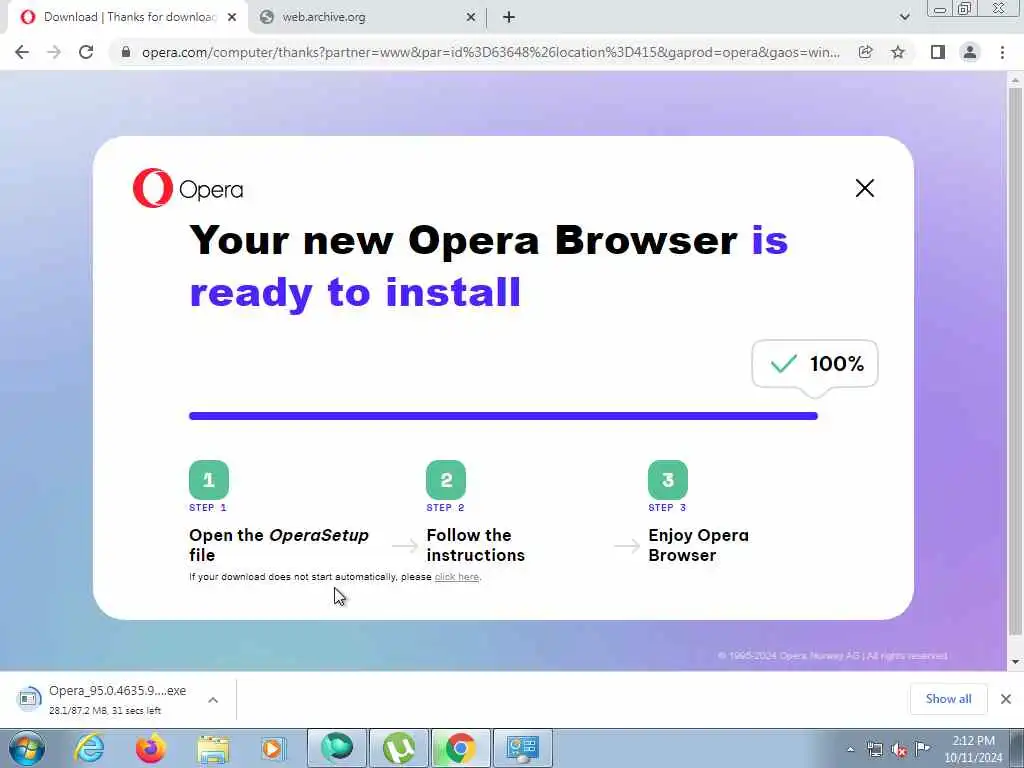Click the Chrome taskbar icon

[460, 748]
